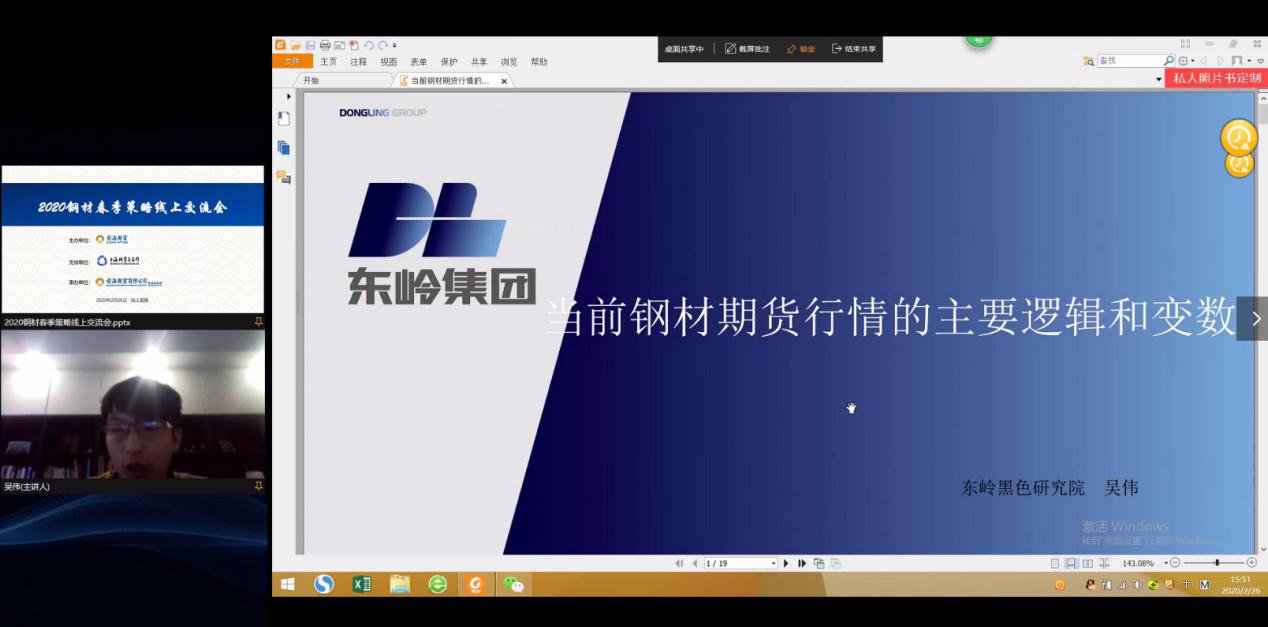Open WeChat from the taskbar

click(x=514, y=584)
